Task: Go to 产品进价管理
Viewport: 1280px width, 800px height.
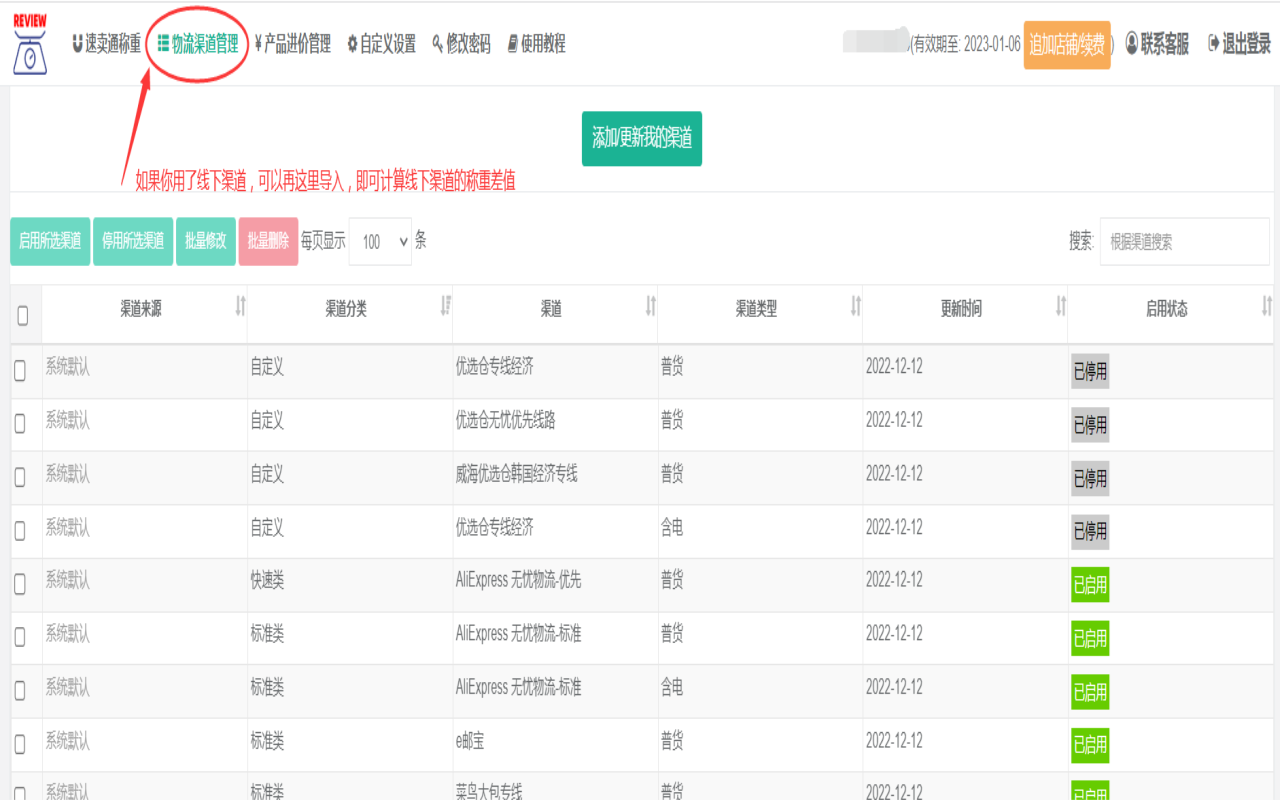Action: [x=293, y=44]
